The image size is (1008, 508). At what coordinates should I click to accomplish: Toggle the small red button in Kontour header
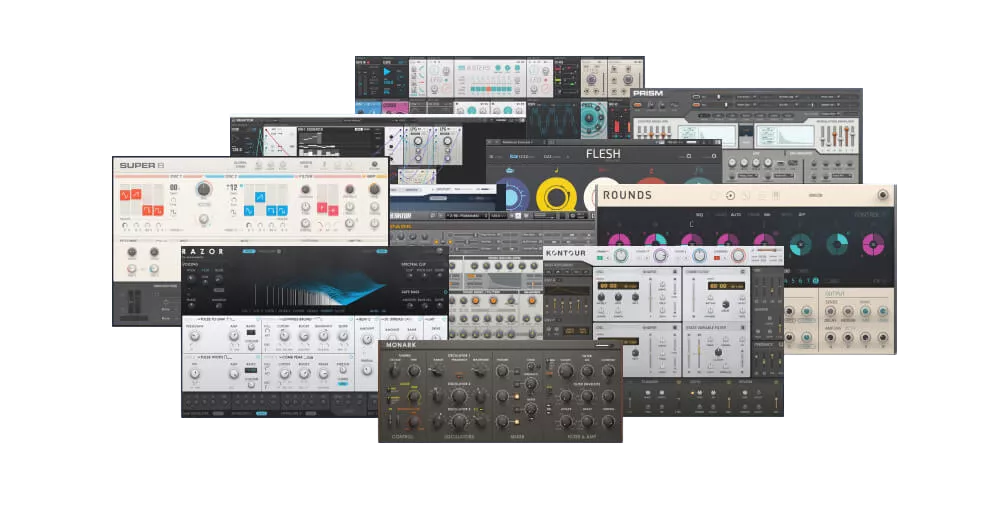[x=717, y=258]
